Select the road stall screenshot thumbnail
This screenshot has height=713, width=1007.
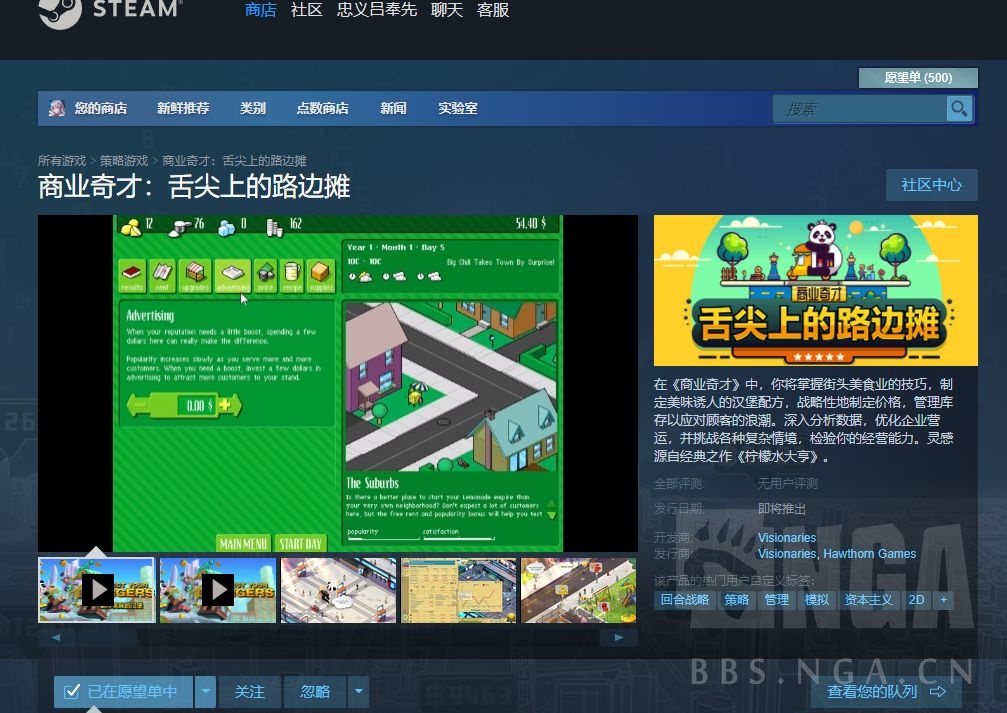579,590
